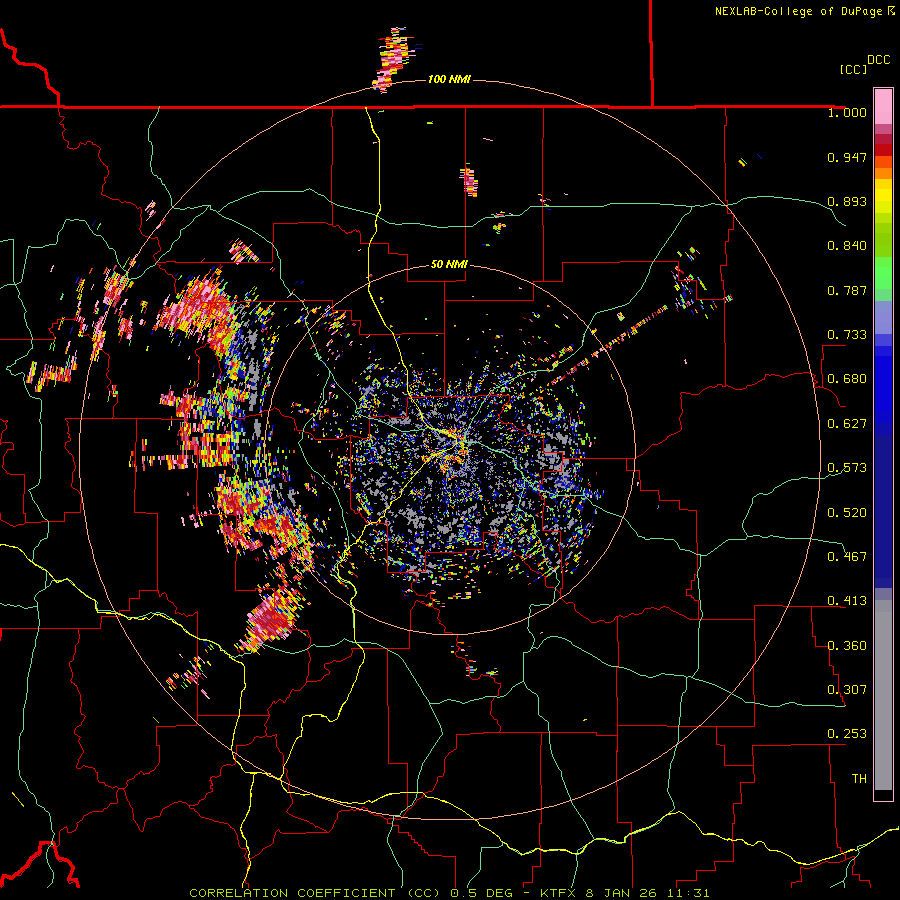
Task: Select the 0.253 scale value
Action: (x=847, y=734)
